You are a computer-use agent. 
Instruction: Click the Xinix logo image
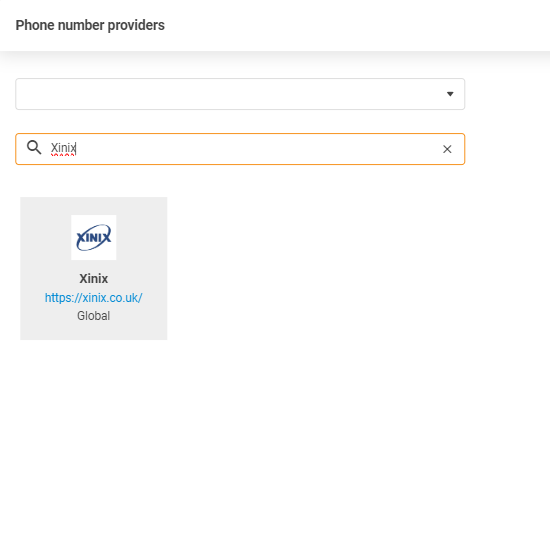[94, 237]
